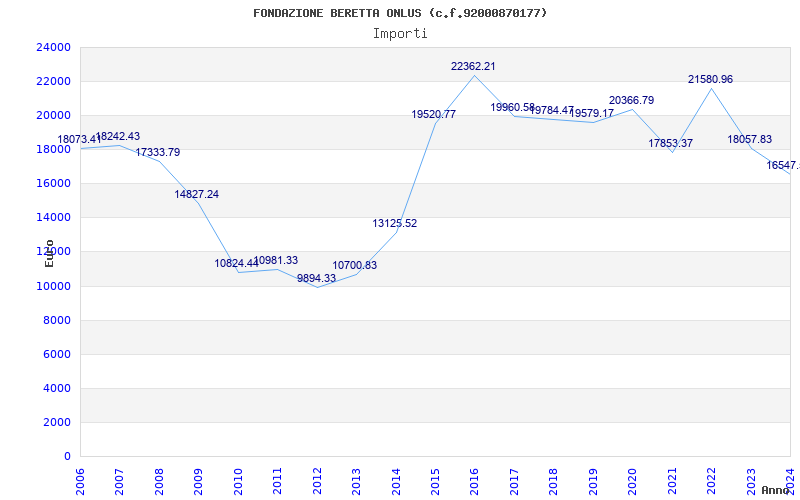Screen dimensions: 800x500
Task: Click x-axis year 2022
Action: click(711, 482)
